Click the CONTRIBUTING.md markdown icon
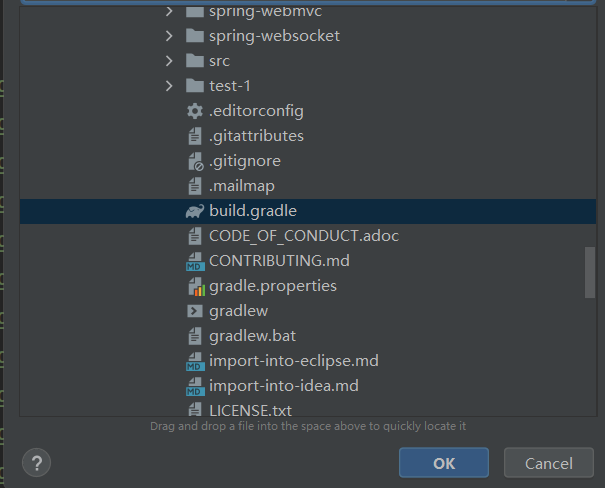This screenshot has height=488, width=605. pos(195,261)
